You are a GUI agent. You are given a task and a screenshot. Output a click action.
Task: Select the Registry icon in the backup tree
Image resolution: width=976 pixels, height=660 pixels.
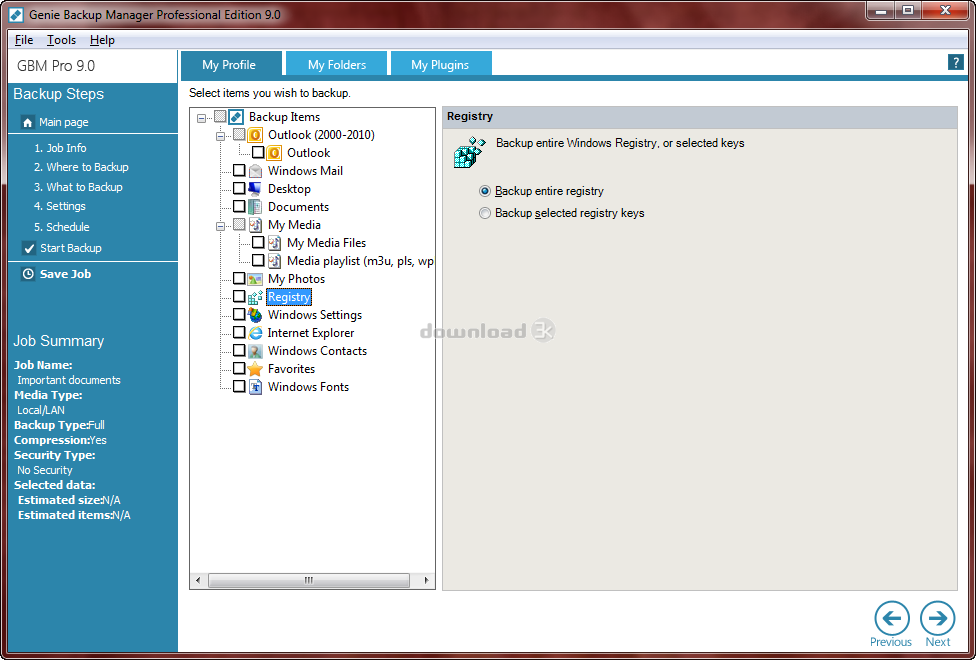click(x=256, y=297)
